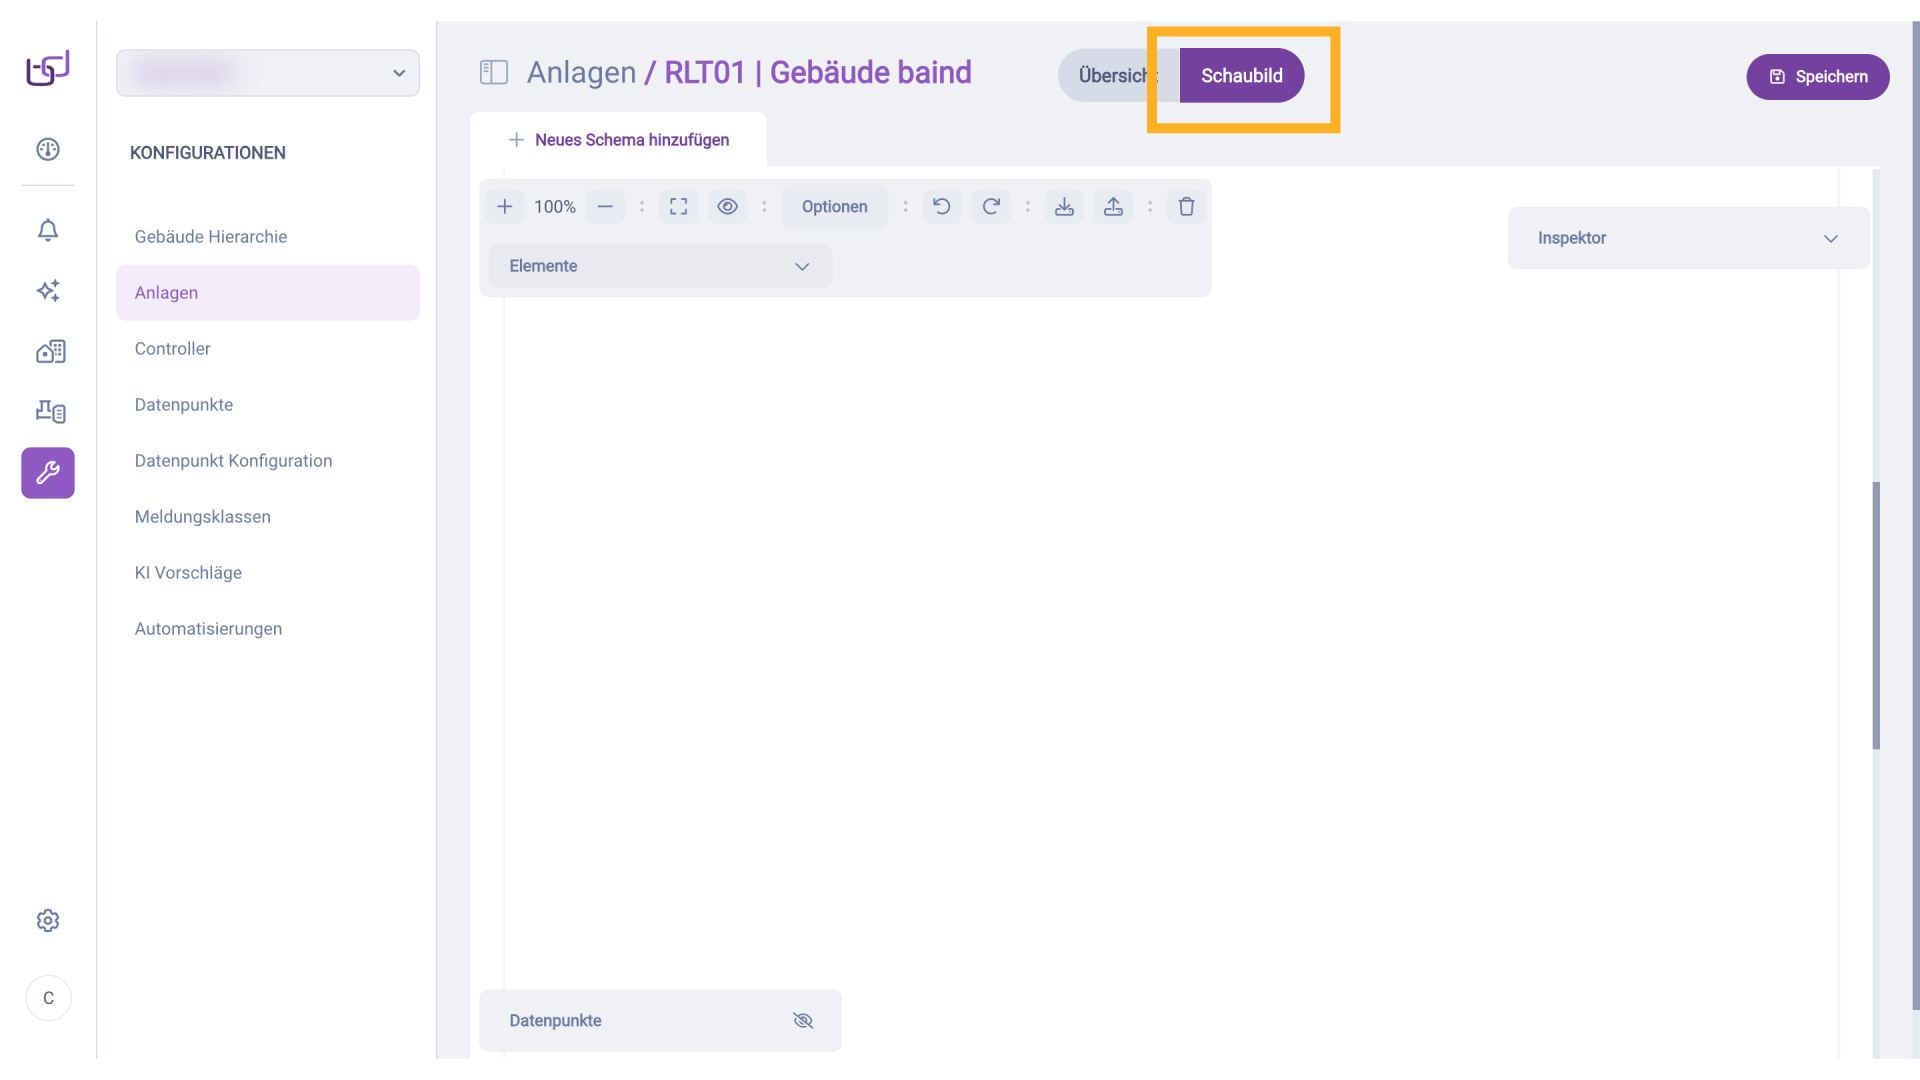
Task: Delete schema with the trash icon
Action: coord(1186,207)
